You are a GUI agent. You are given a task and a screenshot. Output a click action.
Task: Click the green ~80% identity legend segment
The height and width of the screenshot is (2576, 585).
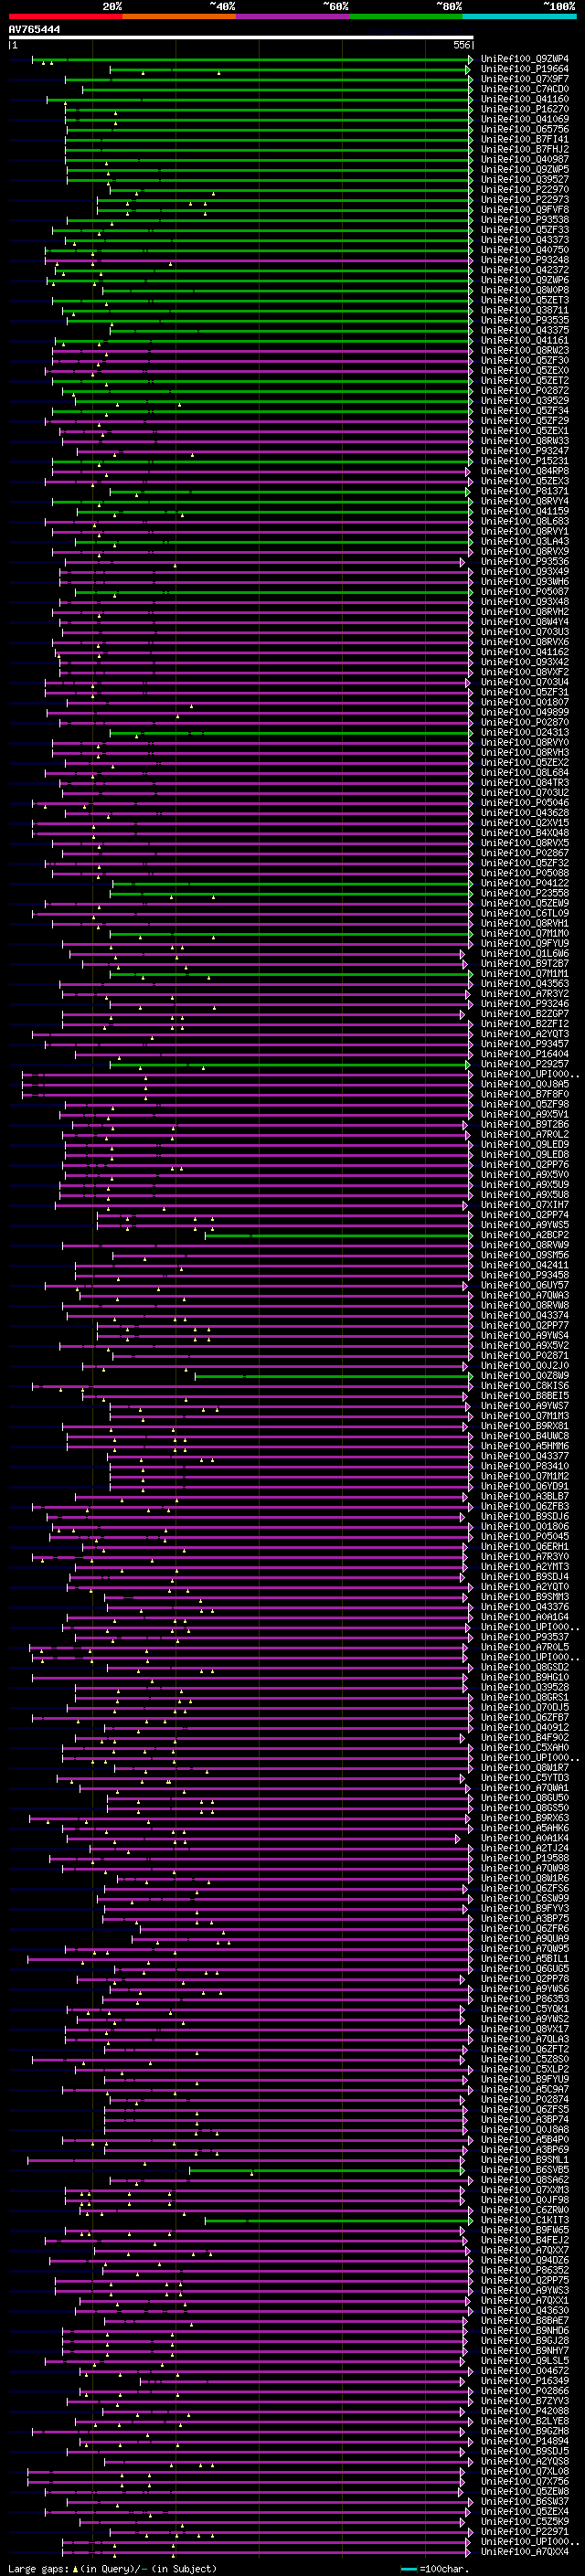click(406, 16)
